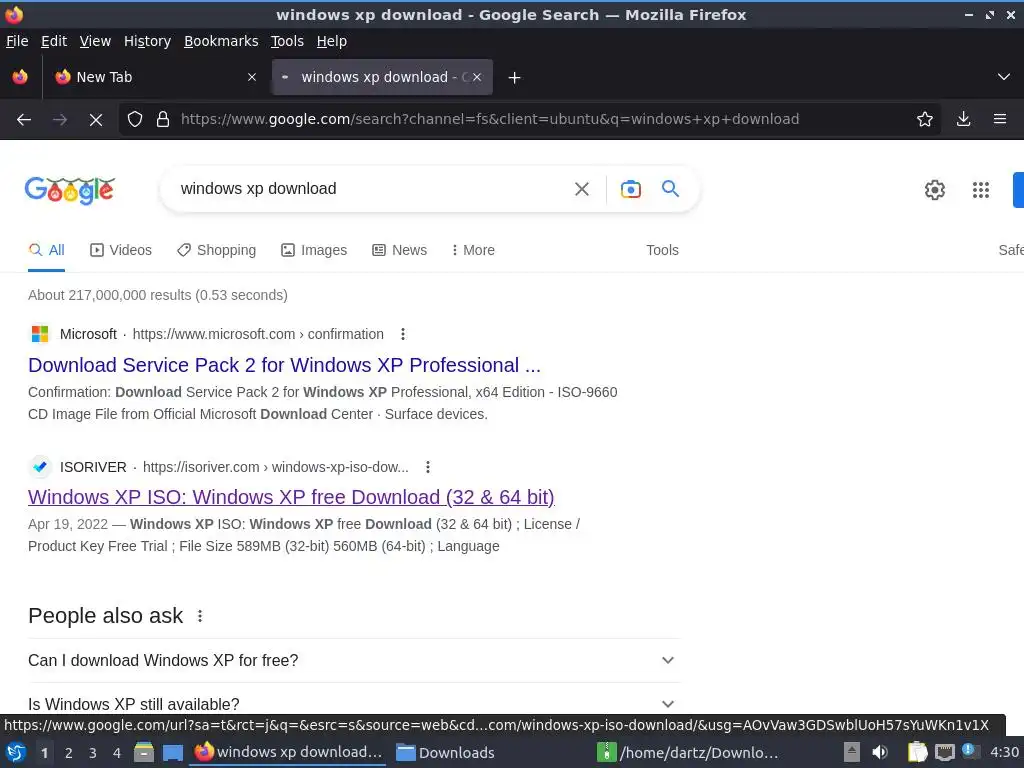The width and height of the screenshot is (1024, 768).
Task: Select the News results tab
Action: pyautogui.click(x=399, y=250)
